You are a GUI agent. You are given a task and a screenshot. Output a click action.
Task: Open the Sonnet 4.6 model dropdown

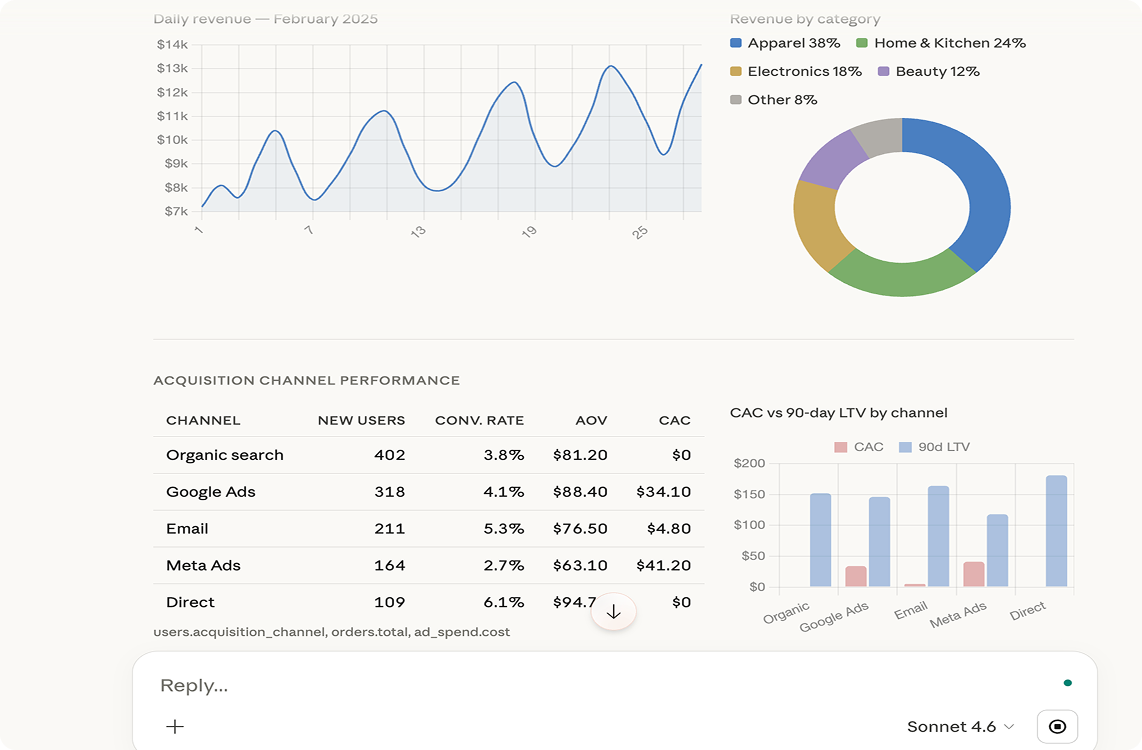click(960, 726)
